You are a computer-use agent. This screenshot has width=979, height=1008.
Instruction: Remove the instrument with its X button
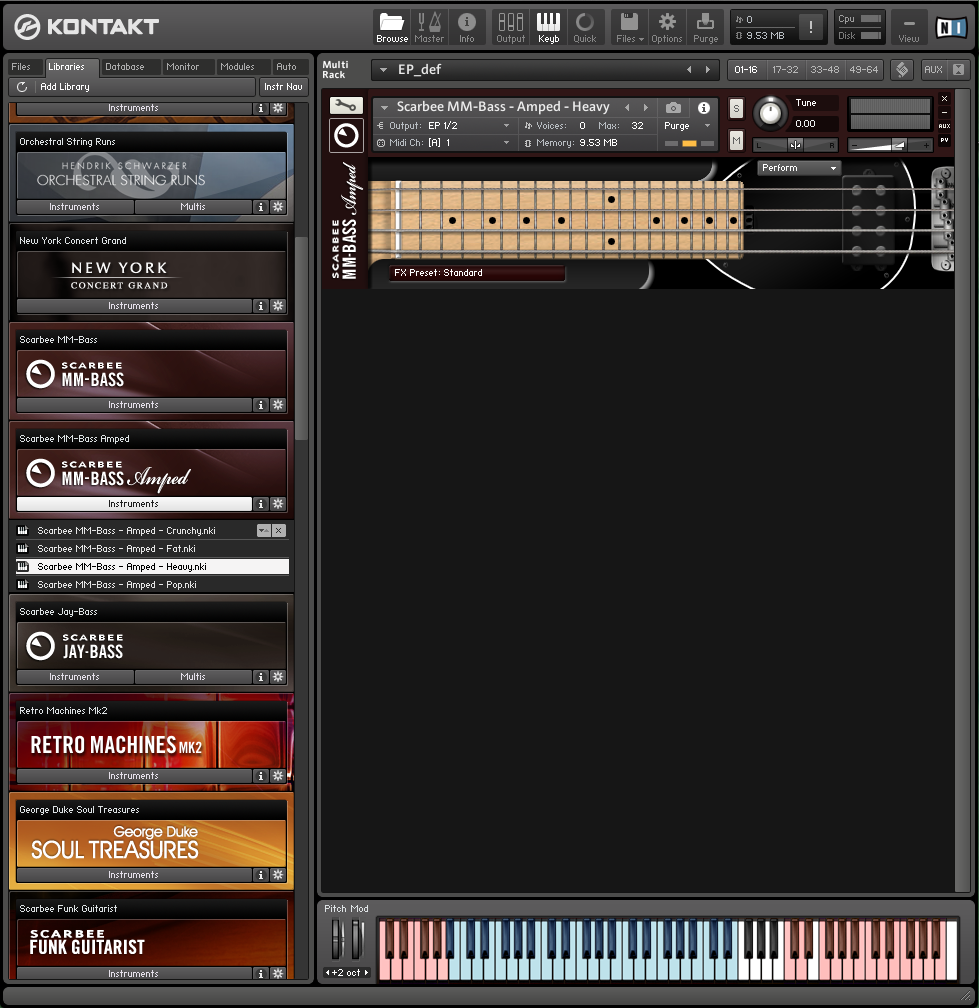[944, 98]
